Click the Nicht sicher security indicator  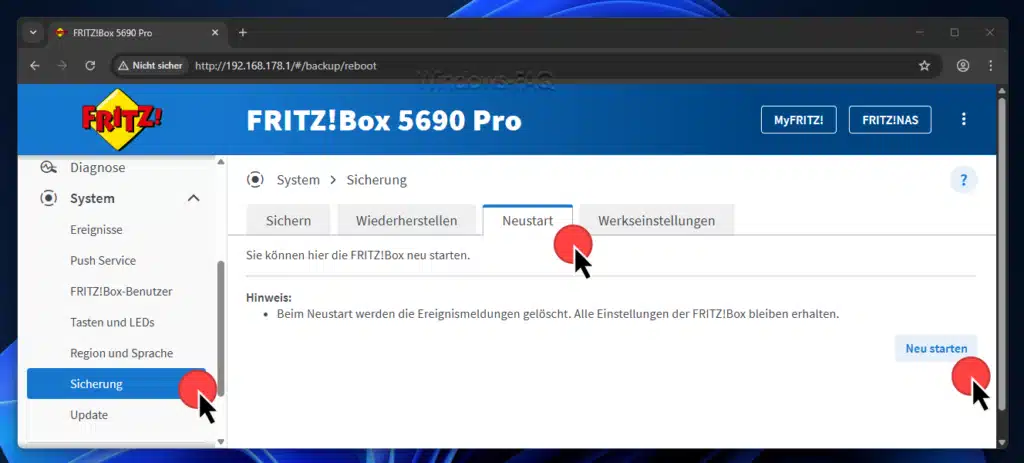150,66
